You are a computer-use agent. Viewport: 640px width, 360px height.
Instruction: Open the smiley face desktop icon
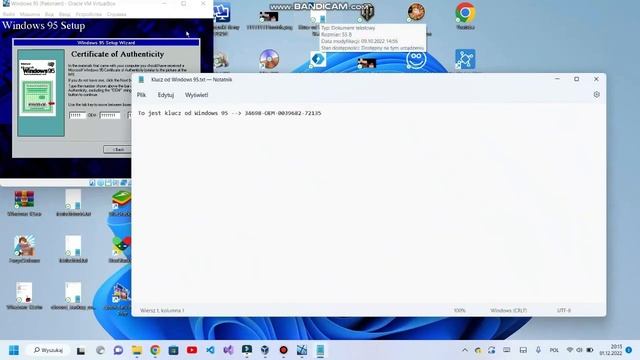point(416,60)
